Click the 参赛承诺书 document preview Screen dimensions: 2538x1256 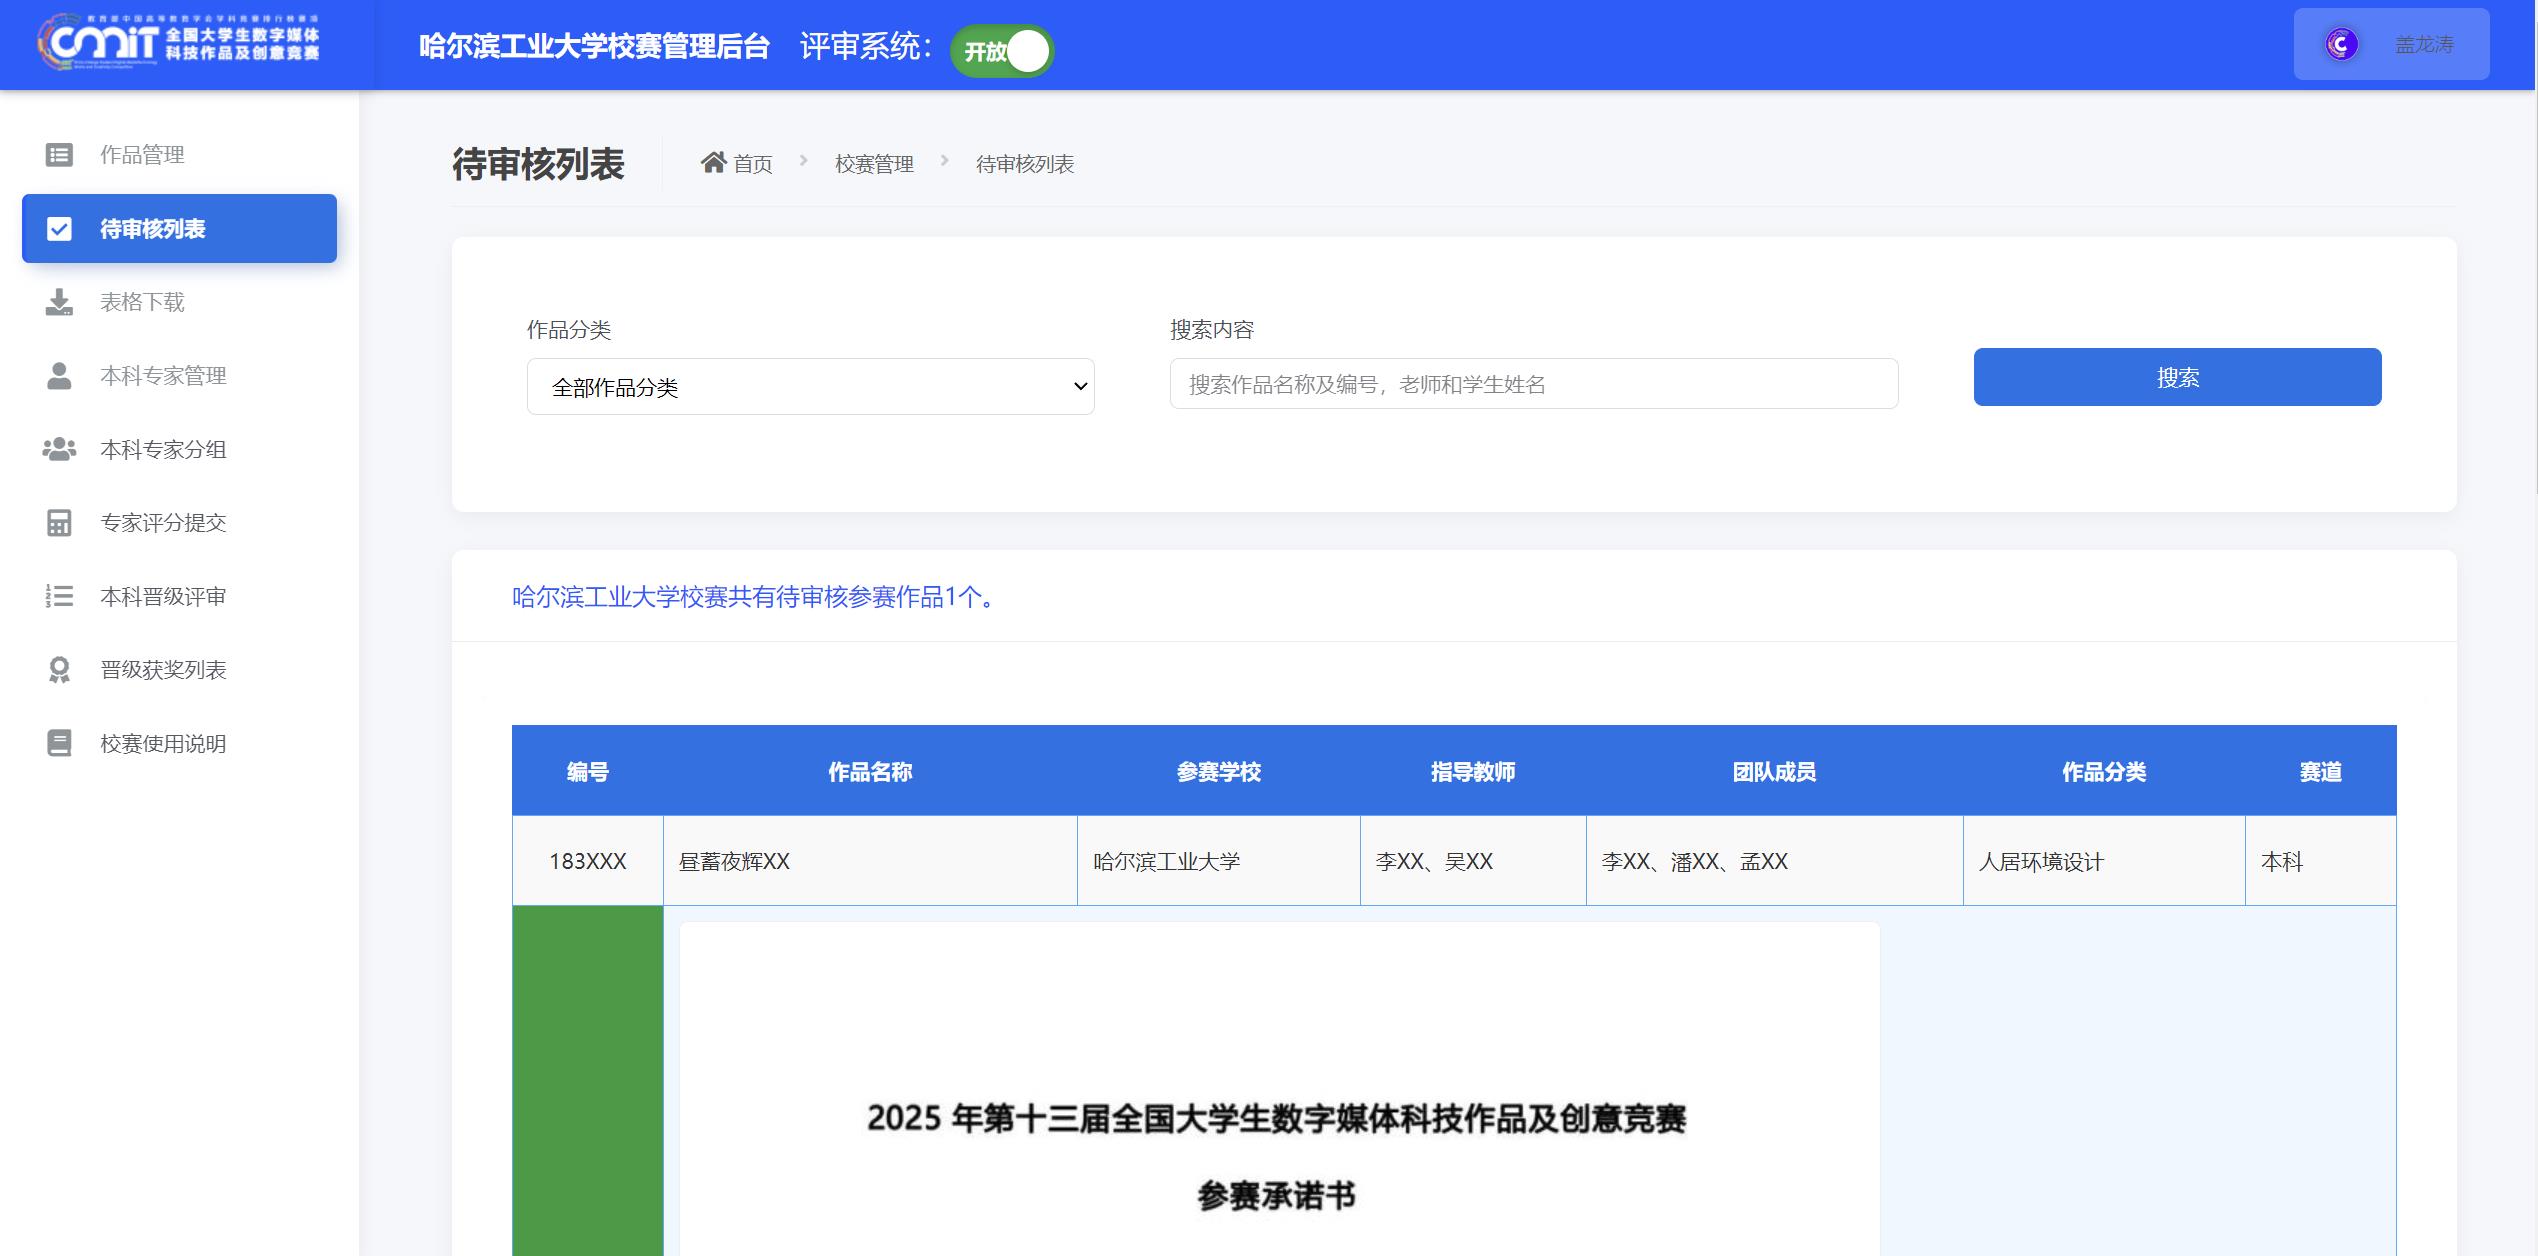[x=1279, y=1089]
